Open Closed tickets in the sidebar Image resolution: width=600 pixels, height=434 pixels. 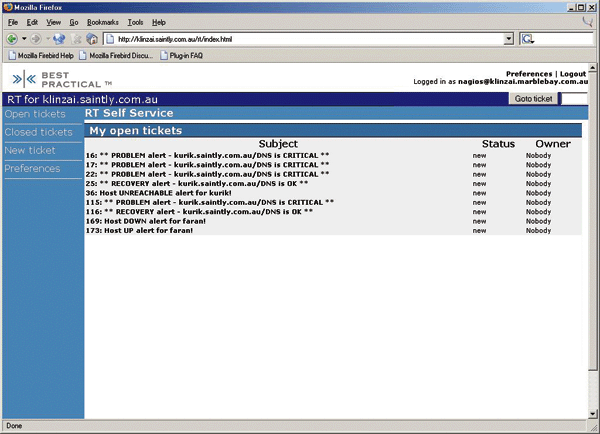point(38,132)
